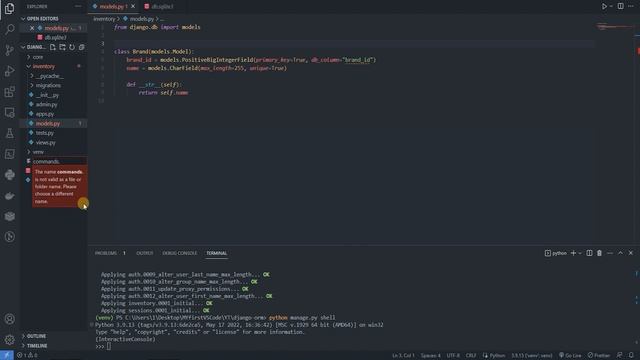Open the Search view icon
The width and height of the screenshot is (640, 360).
9,29
